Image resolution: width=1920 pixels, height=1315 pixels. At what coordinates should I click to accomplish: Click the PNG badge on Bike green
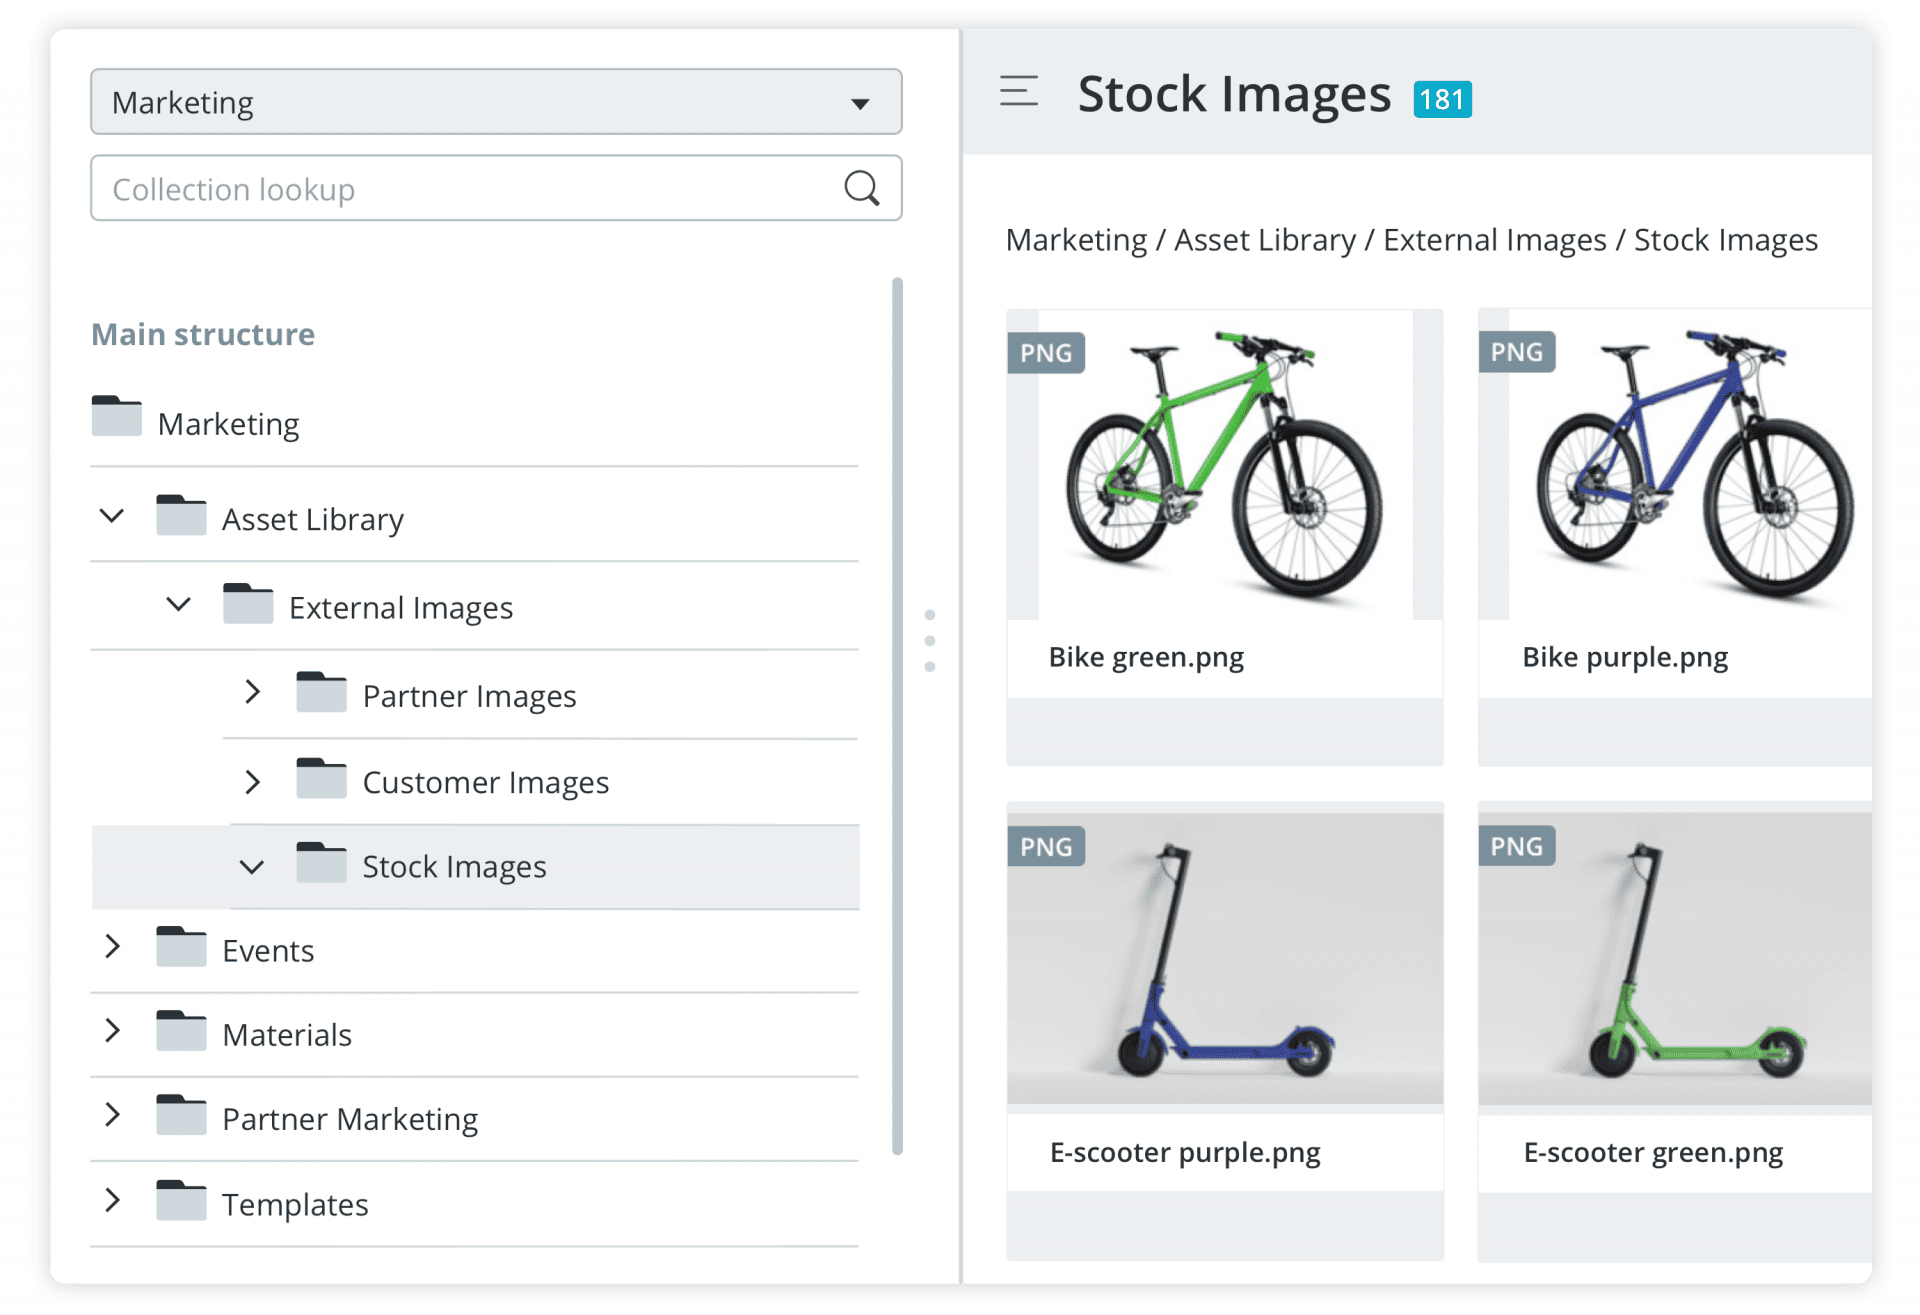[1045, 353]
